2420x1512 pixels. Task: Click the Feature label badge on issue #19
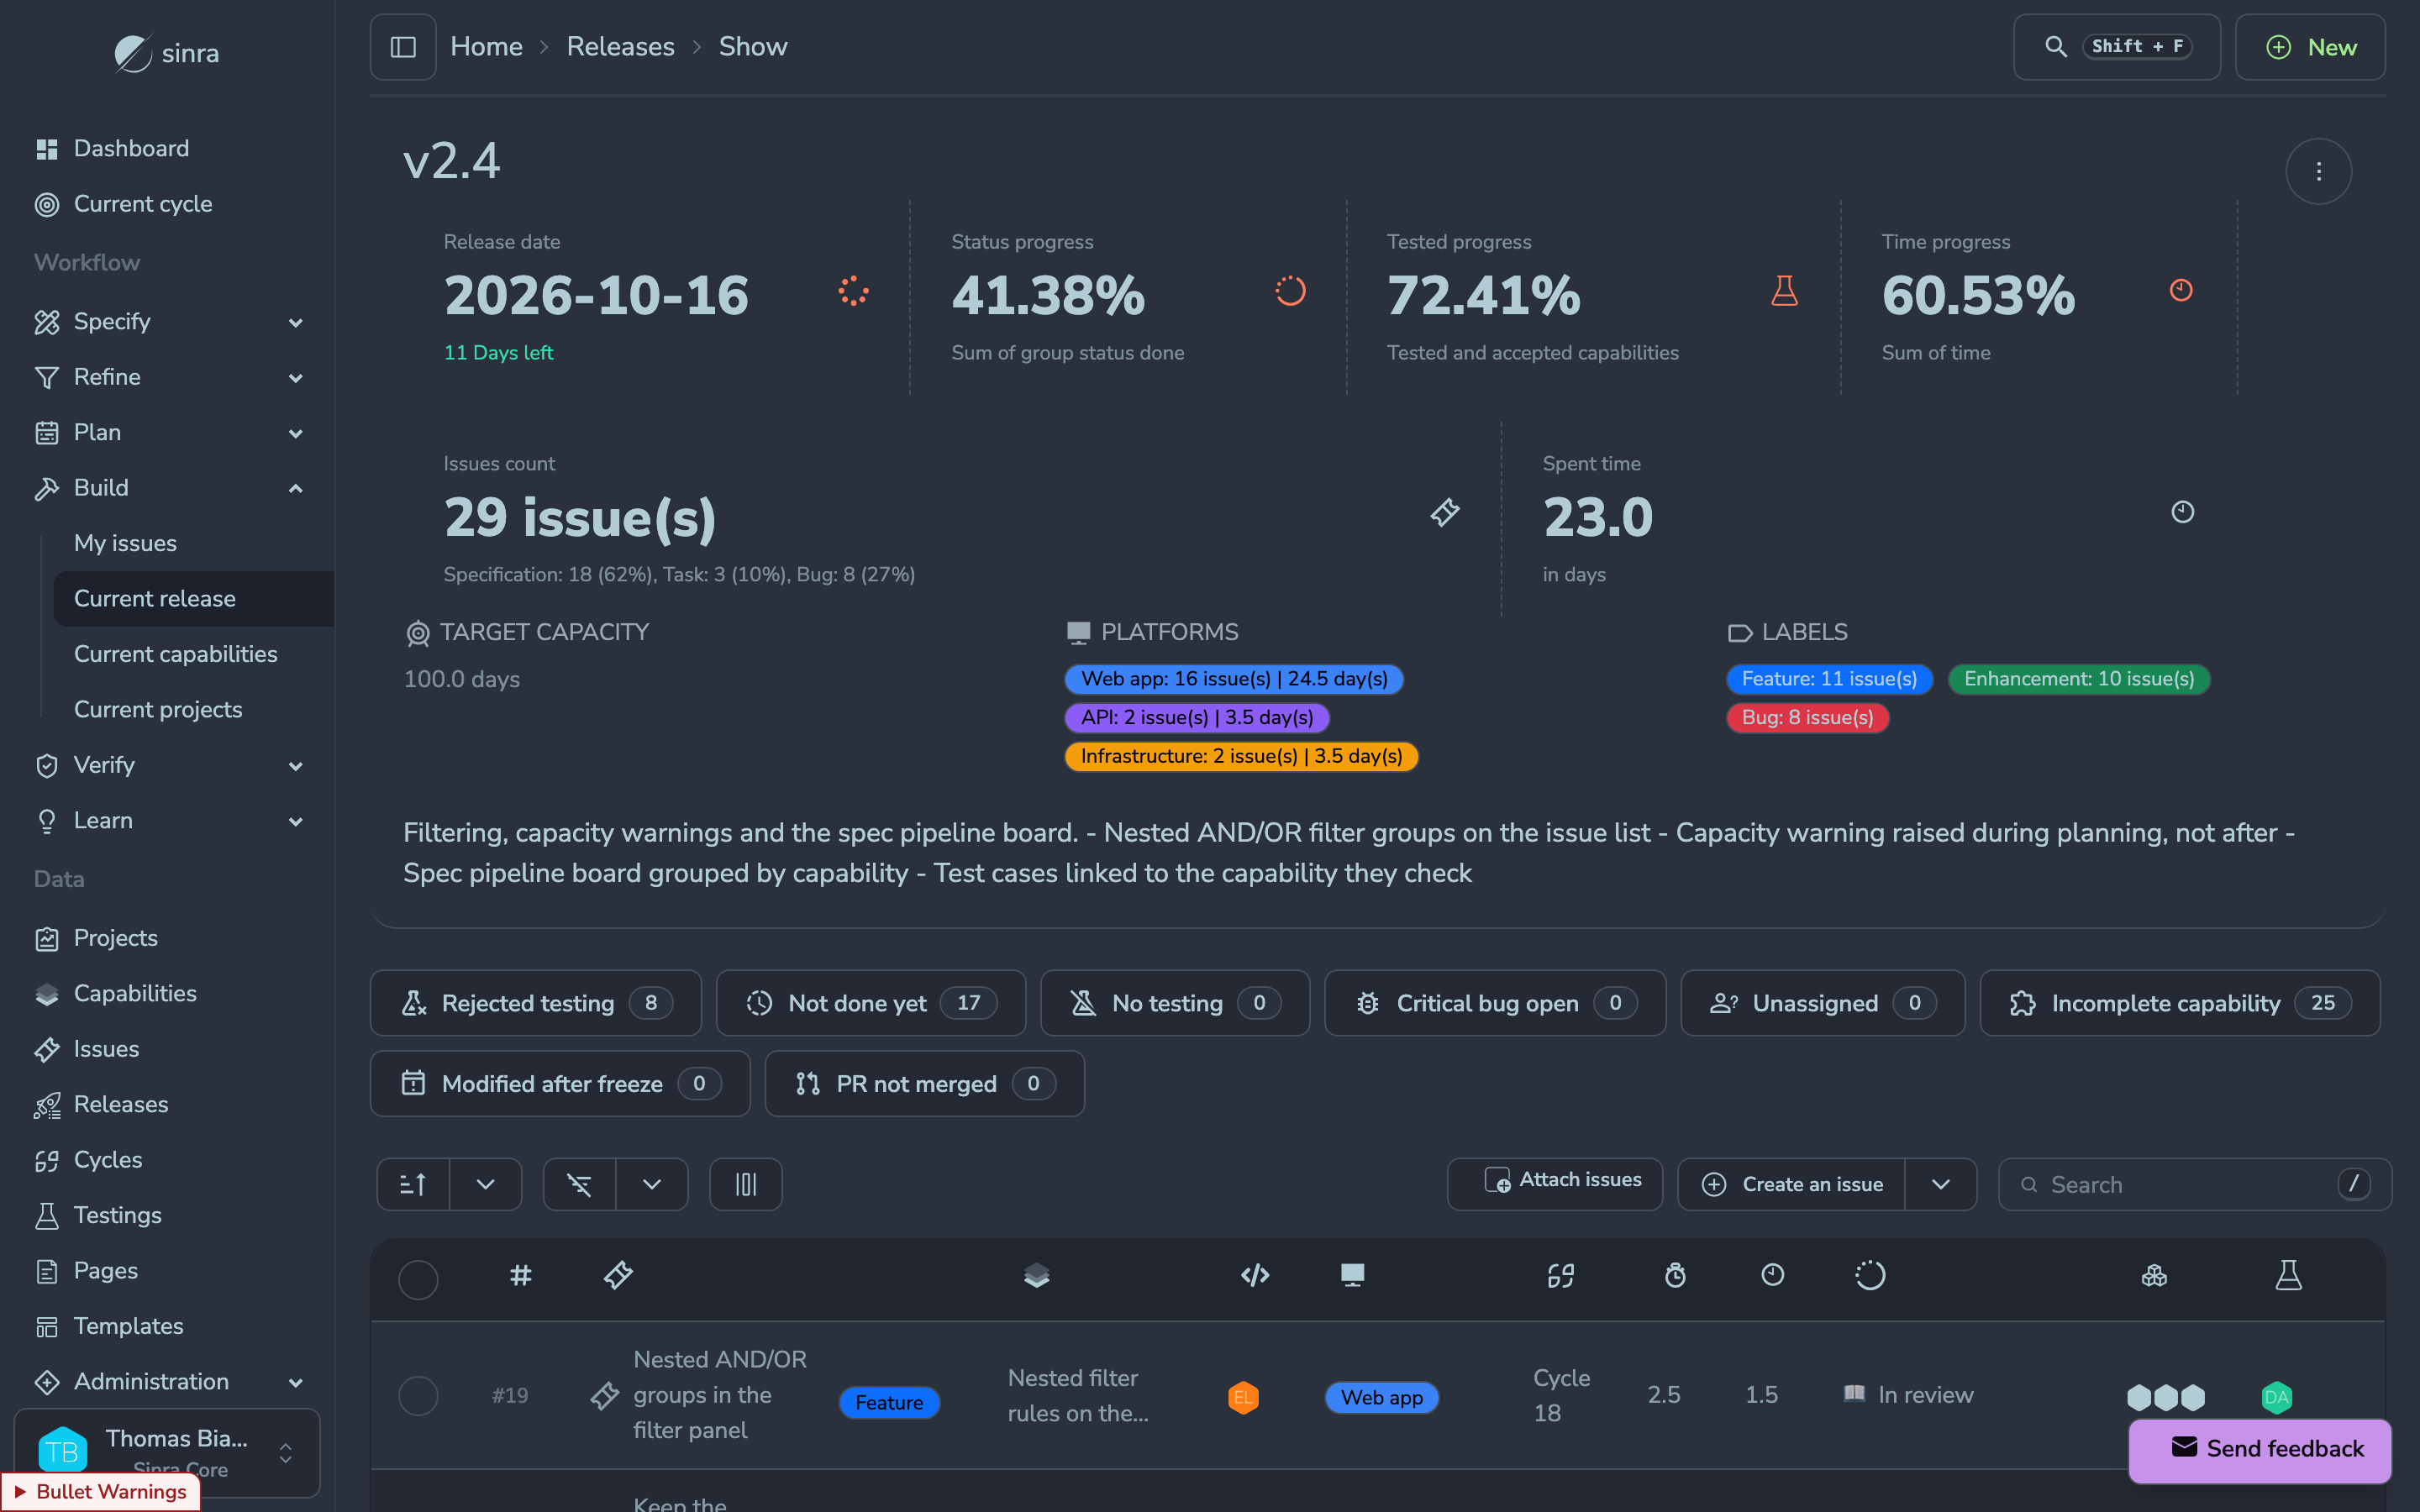pyautogui.click(x=889, y=1403)
